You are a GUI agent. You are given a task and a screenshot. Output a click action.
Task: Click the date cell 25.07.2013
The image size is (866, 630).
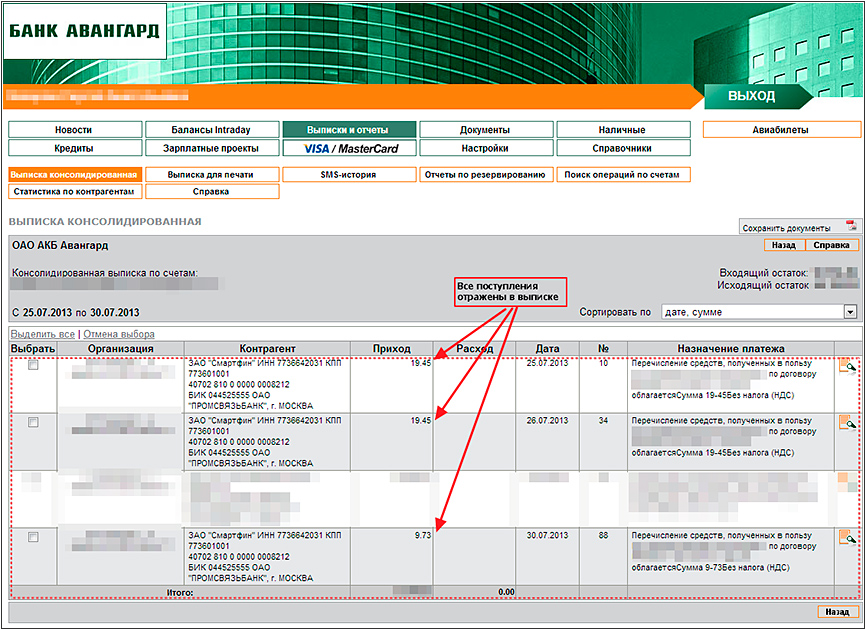(547, 363)
